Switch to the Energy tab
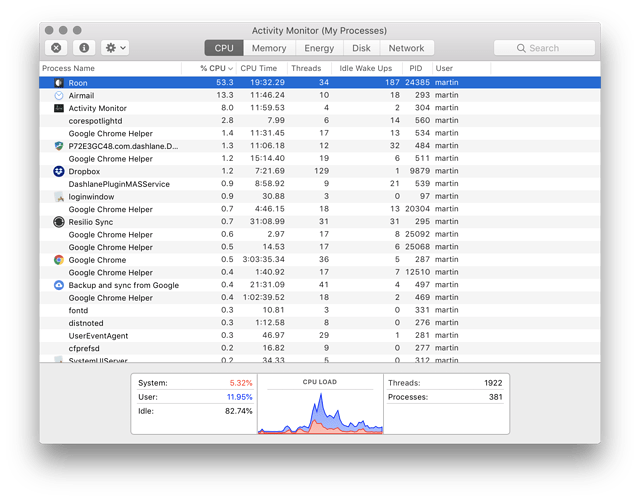The height and width of the screenshot is (500, 640). point(319,48)
